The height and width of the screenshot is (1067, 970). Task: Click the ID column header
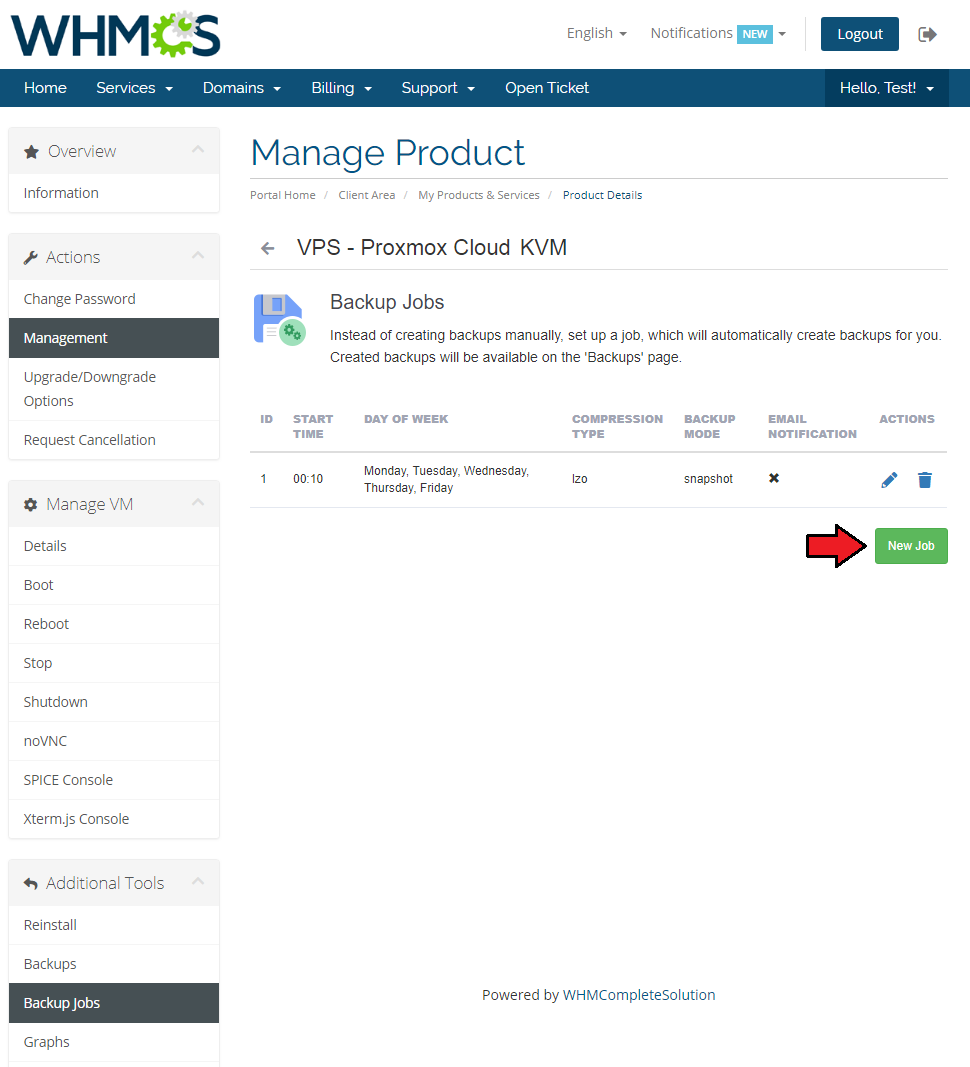point(266,419)
